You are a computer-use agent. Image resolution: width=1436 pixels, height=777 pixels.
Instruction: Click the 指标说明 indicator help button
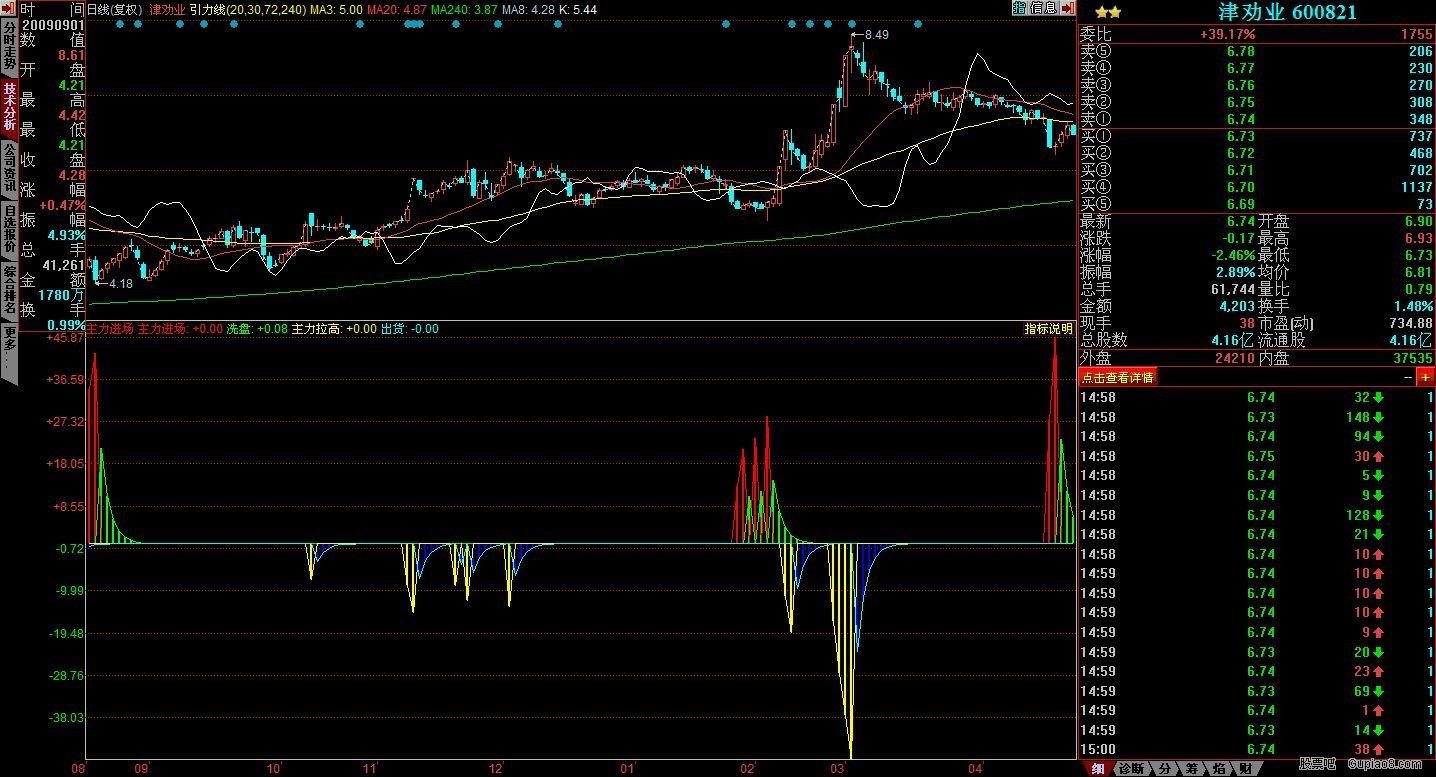[x=1048, y=328]
